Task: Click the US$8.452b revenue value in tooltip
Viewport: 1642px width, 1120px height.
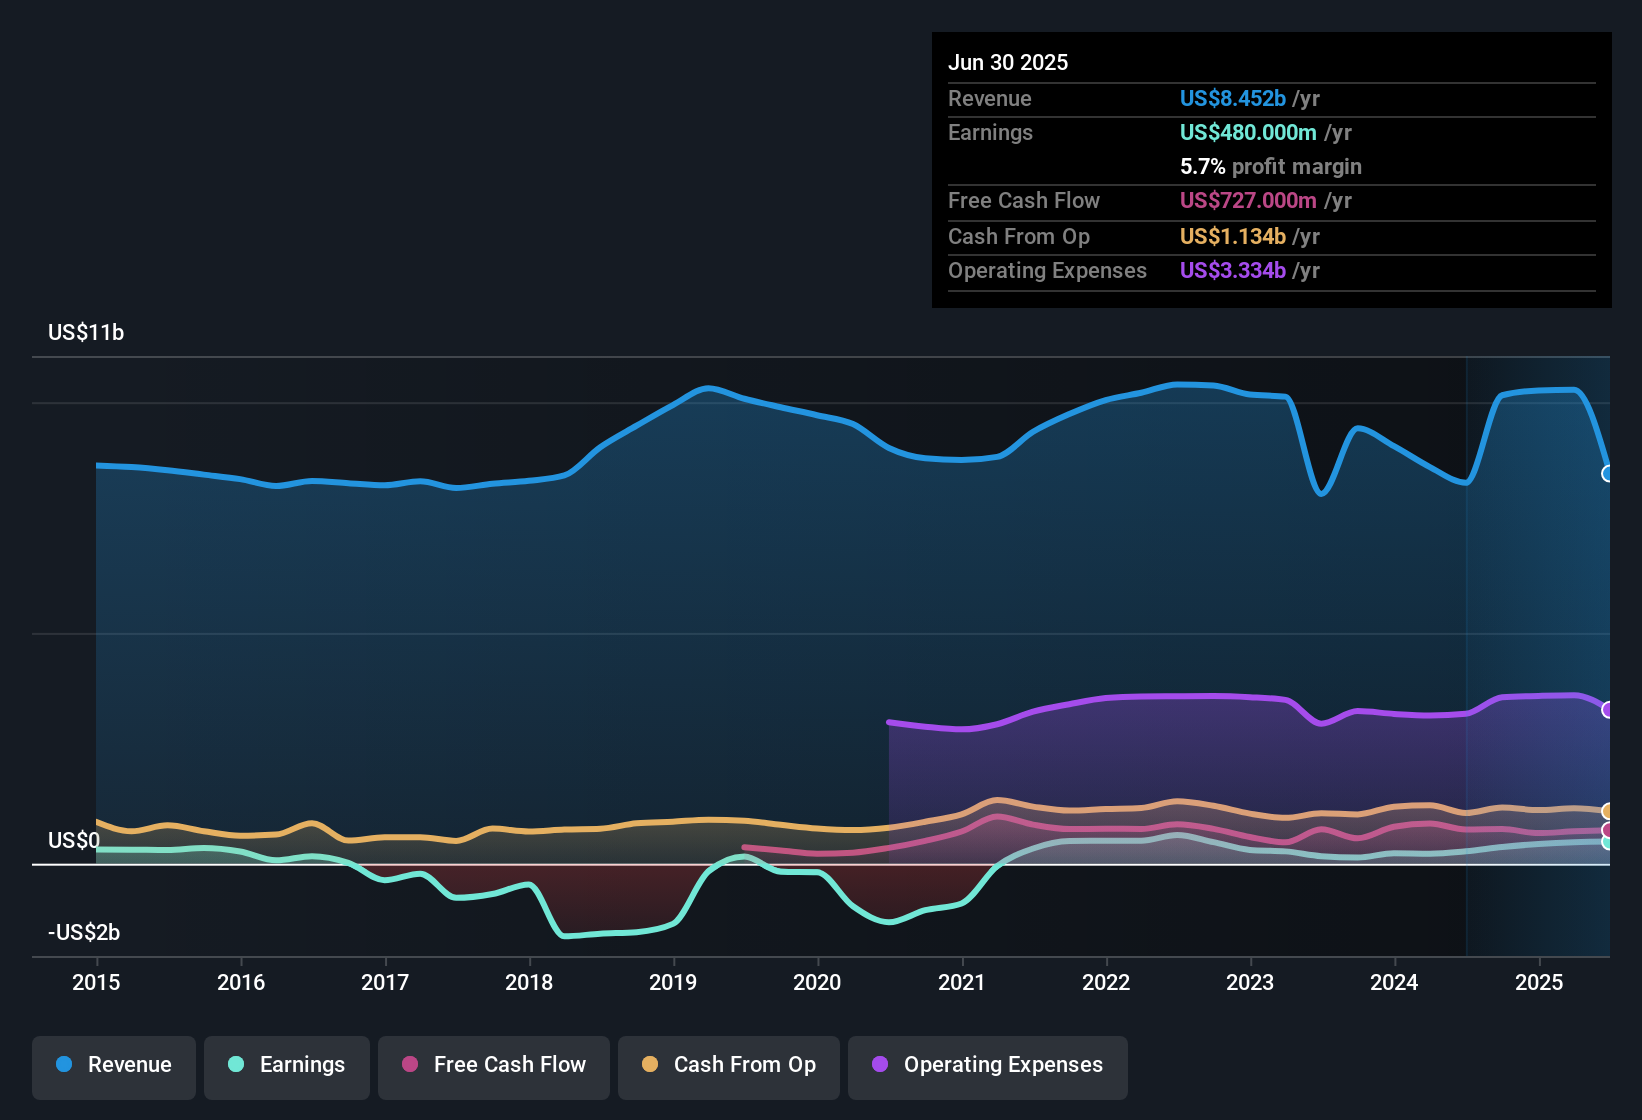Action: [x=1232, y=98]
